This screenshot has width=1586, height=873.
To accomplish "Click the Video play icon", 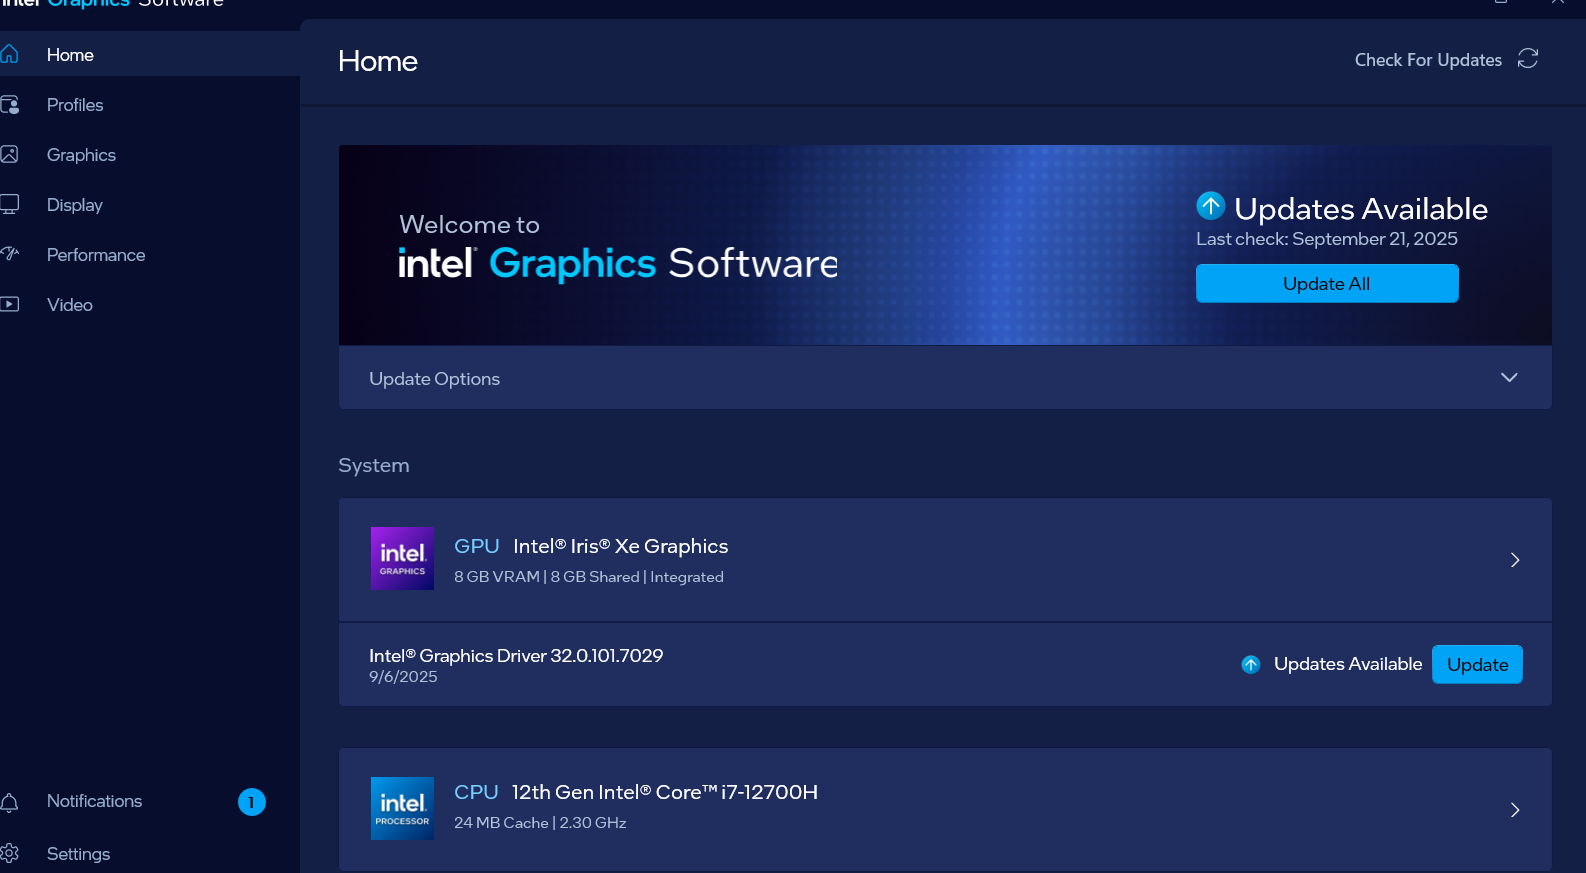I will (x=9, y=304).
